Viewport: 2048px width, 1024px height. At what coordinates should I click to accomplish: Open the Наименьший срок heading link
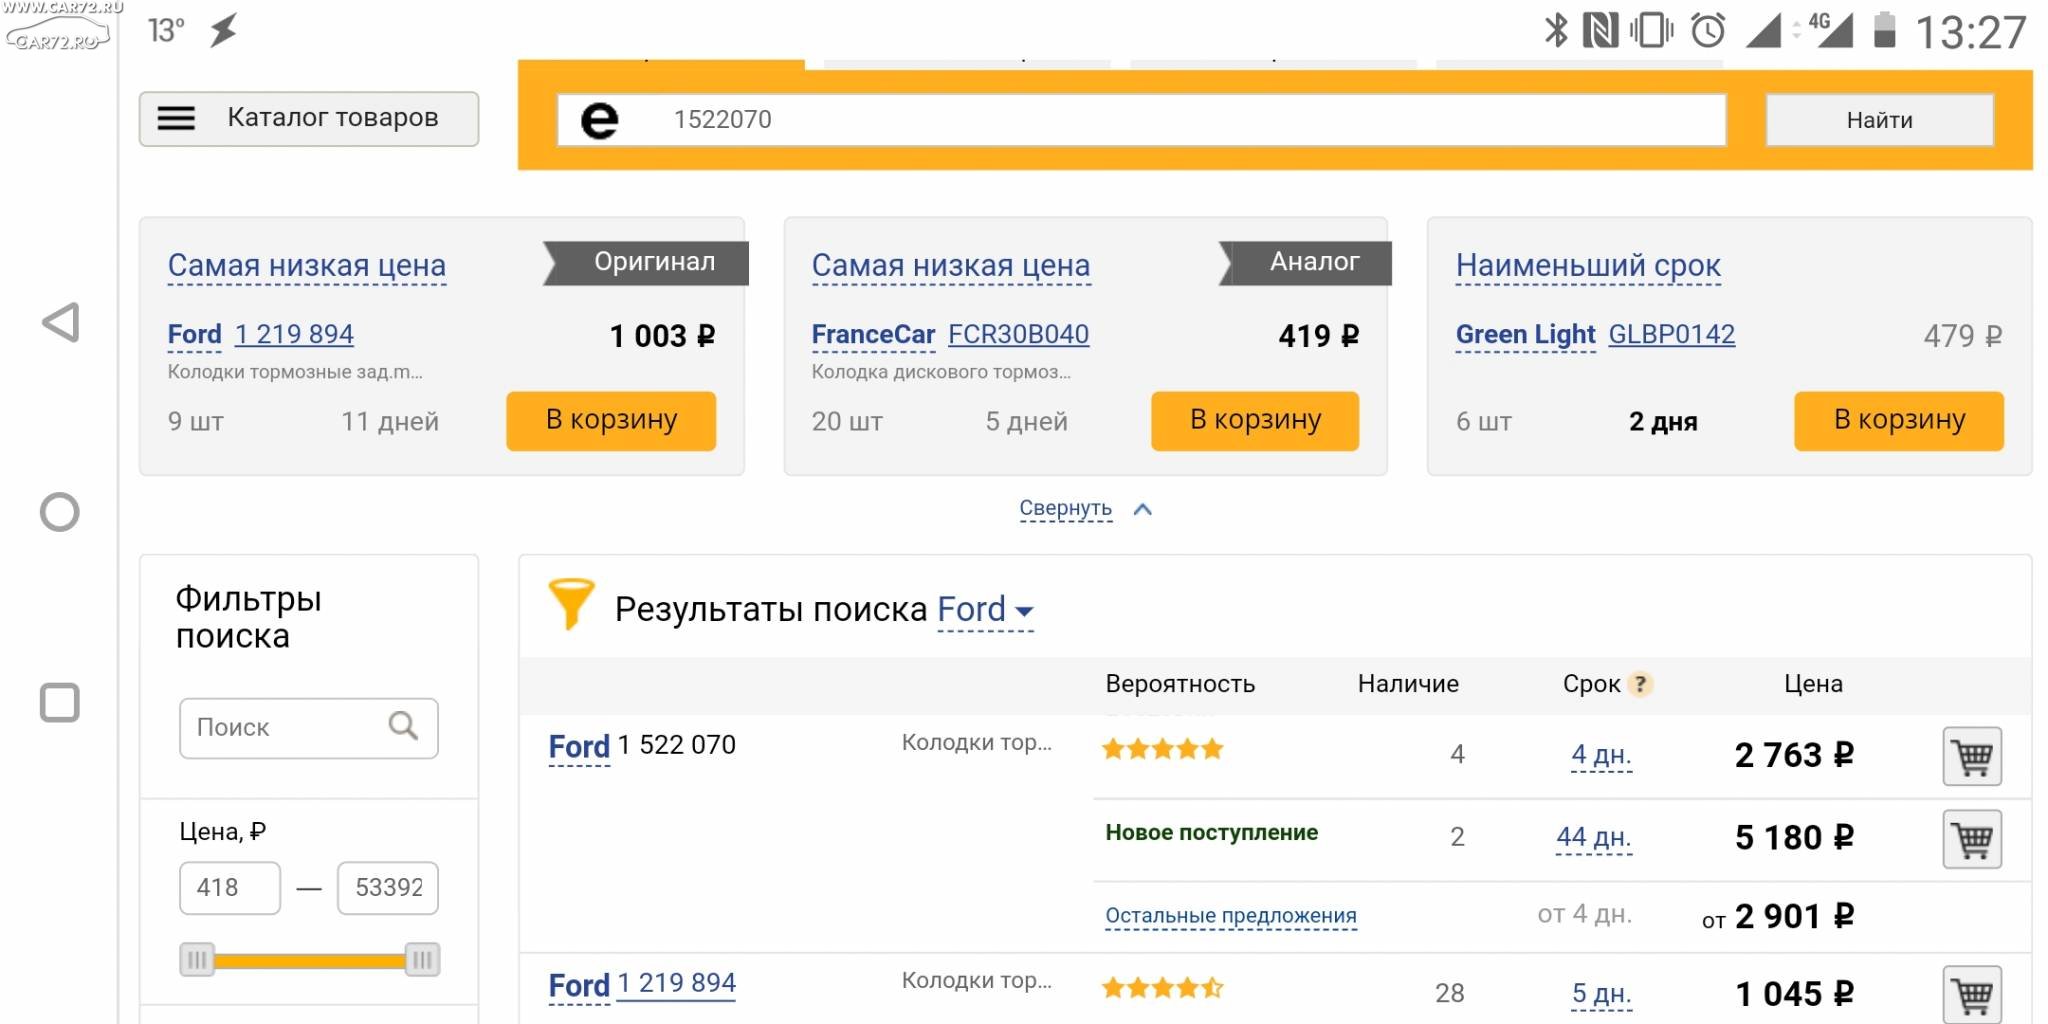tap(1588, 265)
